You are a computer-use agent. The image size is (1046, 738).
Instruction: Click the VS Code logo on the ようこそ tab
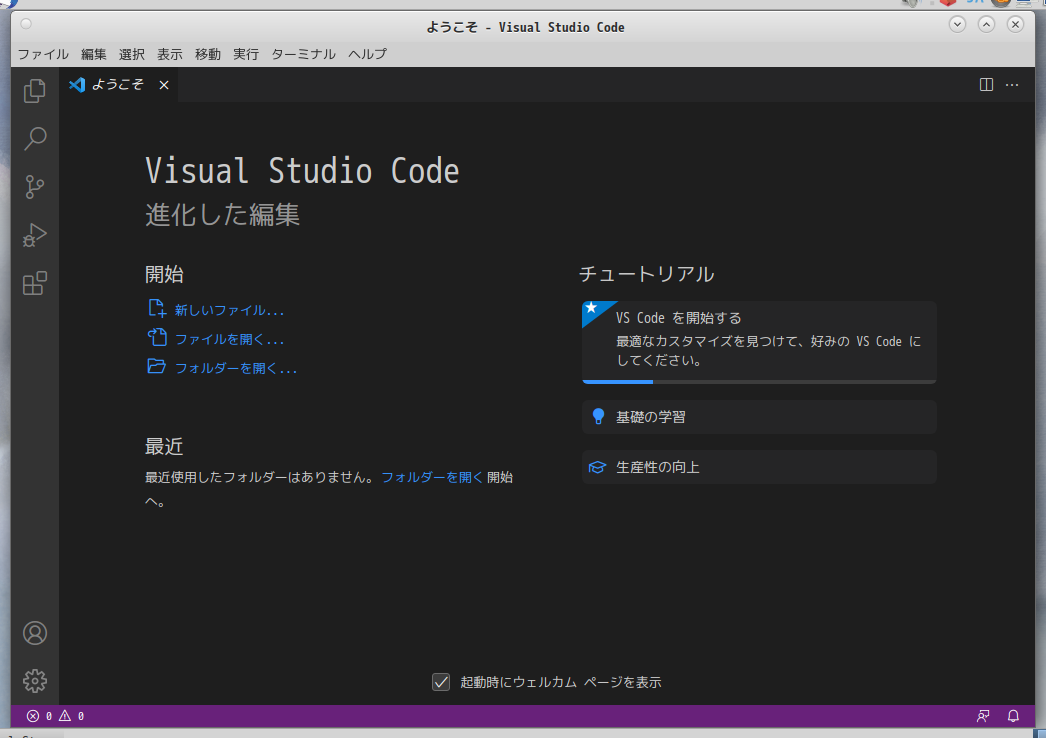(x=77, y=85)
